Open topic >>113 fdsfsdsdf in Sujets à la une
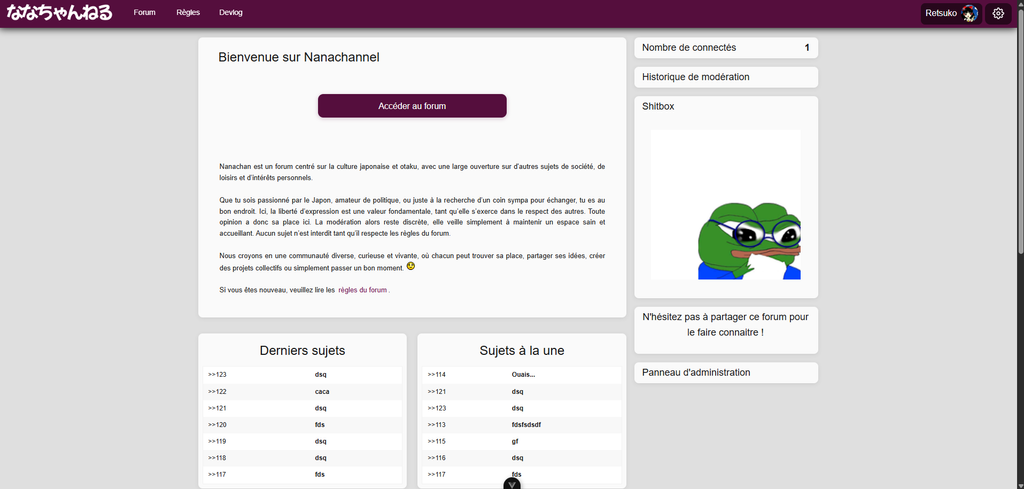The width and height of the screenshot is (1024, 489). click(x=522, y=425)
